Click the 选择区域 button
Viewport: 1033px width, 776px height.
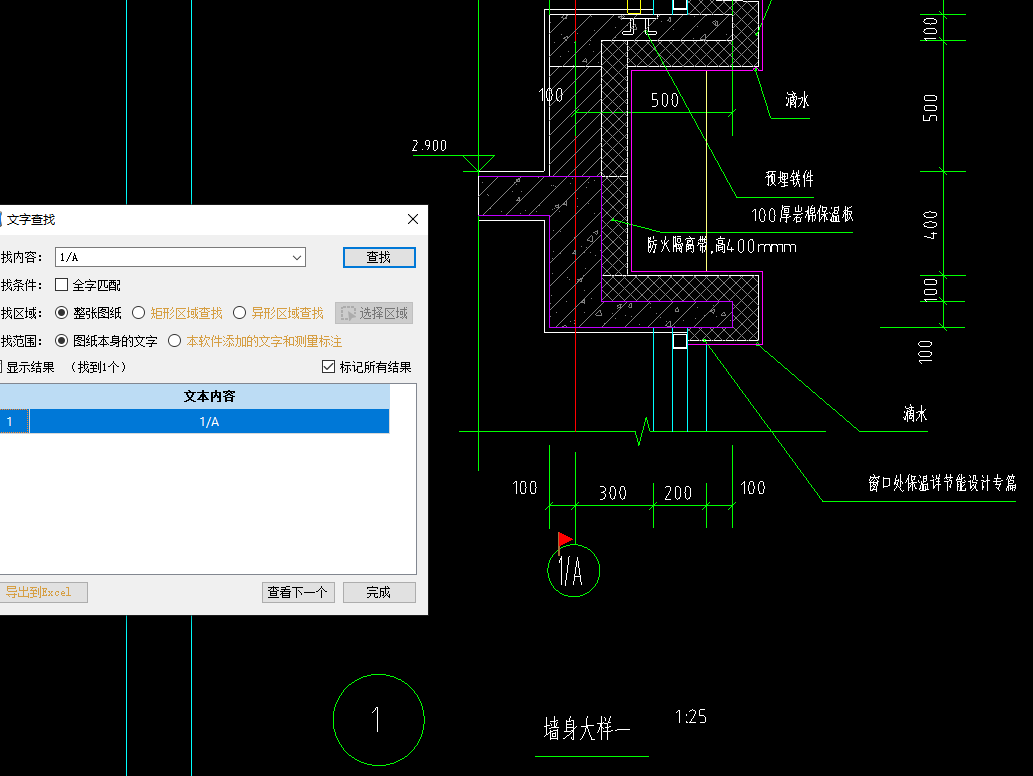[x=374, y=314]
